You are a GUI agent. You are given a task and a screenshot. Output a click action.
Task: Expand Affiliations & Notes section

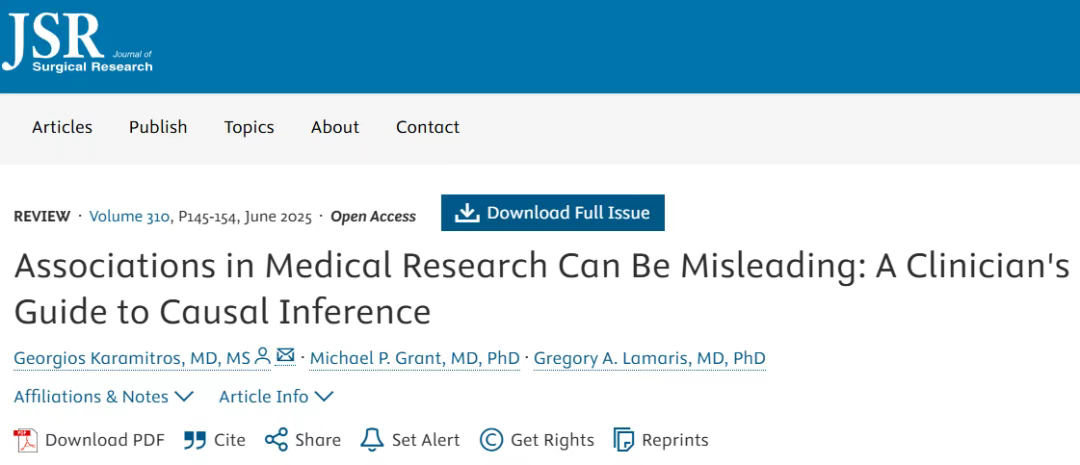(104, 397)
